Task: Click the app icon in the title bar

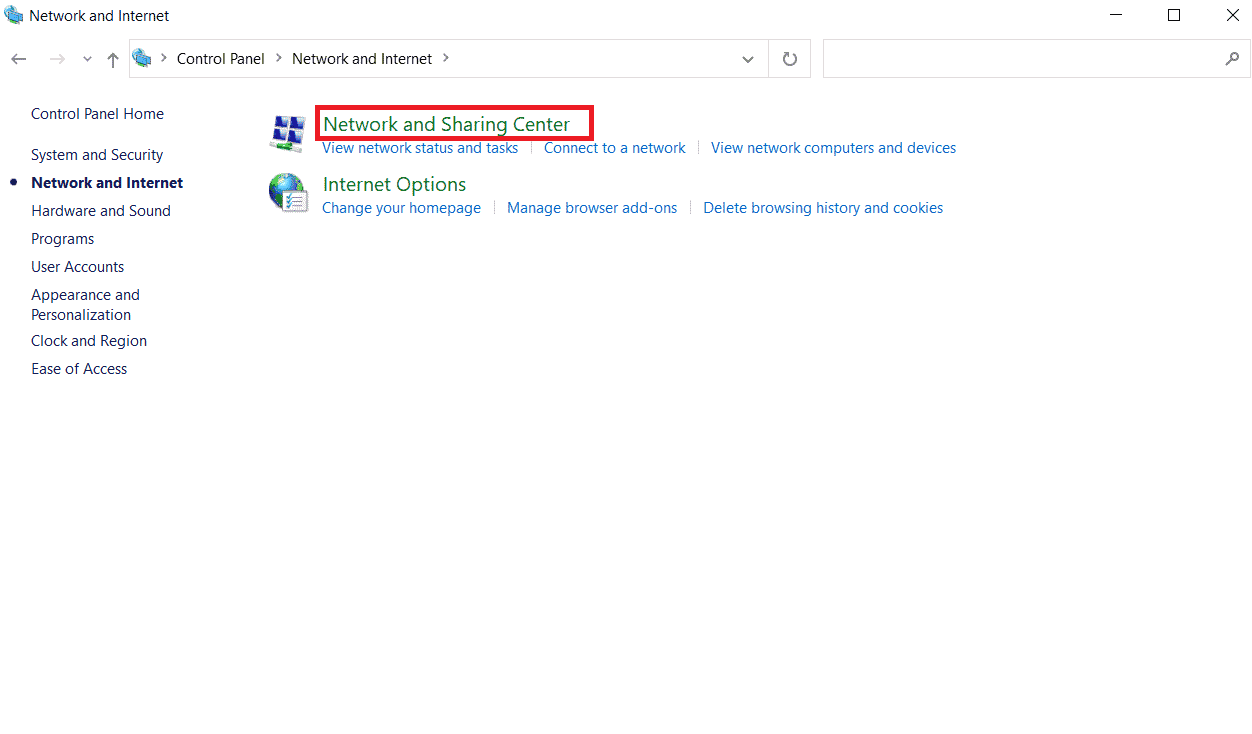Action: click(13, 14)
